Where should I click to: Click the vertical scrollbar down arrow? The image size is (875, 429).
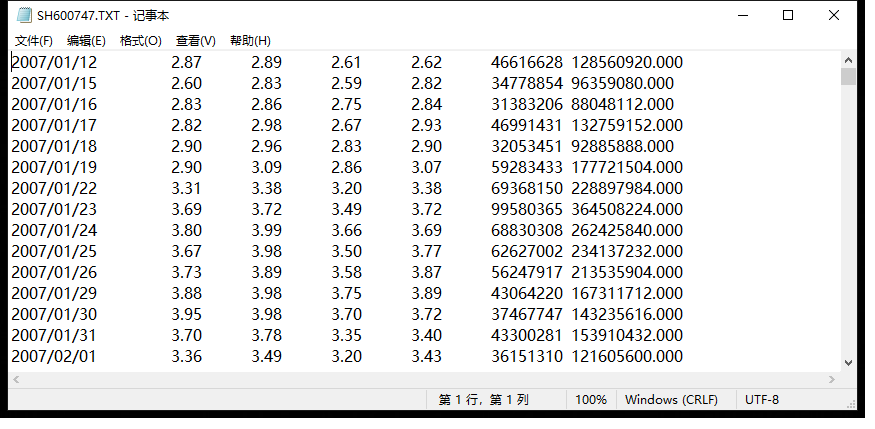pos(848,363)
